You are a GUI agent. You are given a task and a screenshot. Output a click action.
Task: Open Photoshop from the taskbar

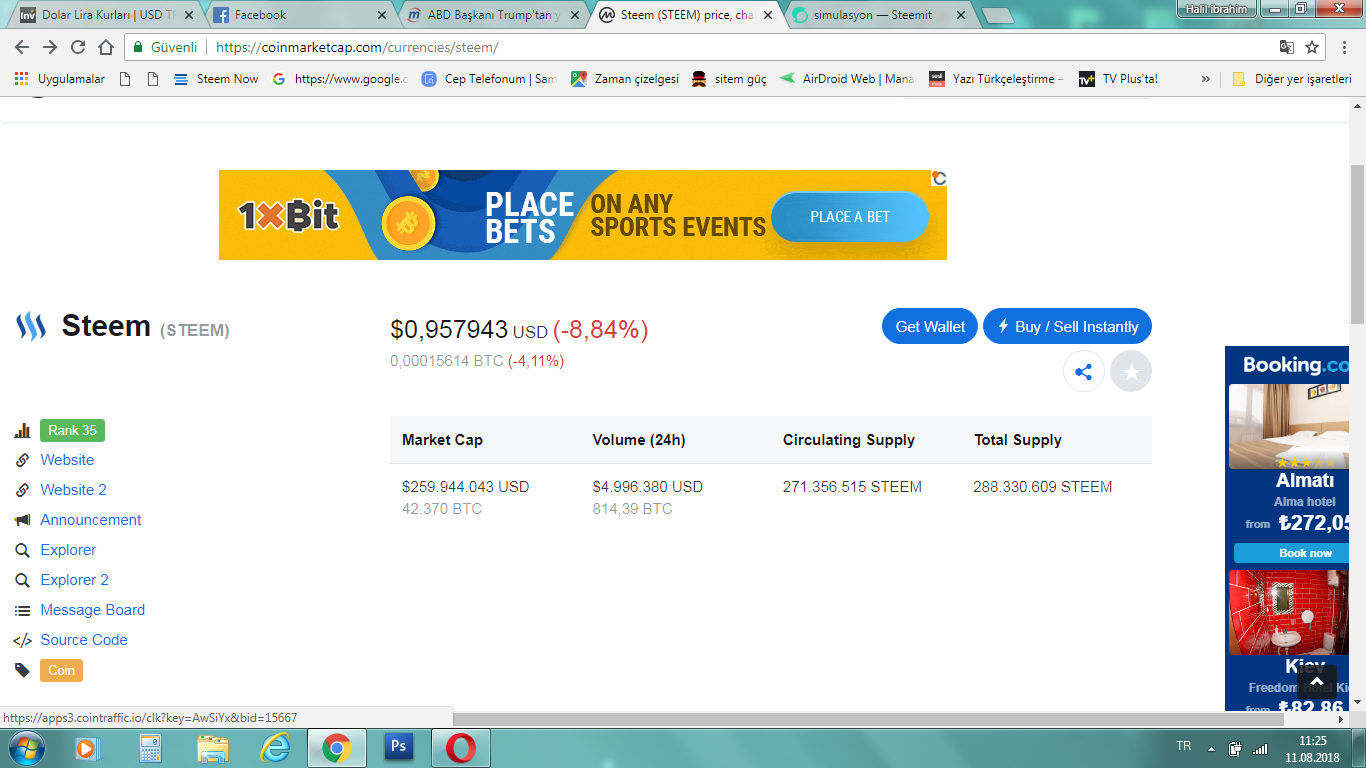(398, 747)
